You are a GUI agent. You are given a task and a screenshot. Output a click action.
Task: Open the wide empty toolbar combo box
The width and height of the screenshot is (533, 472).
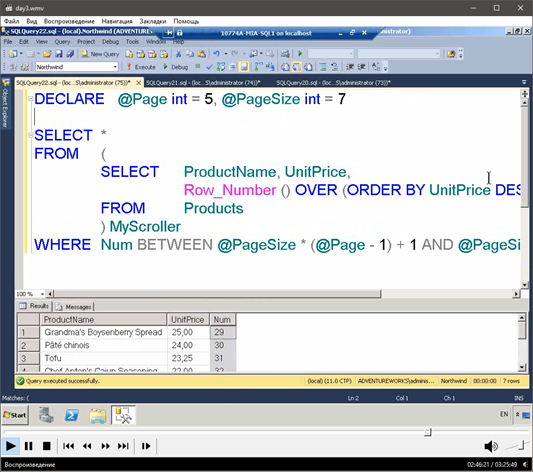(x=399, y=54)
